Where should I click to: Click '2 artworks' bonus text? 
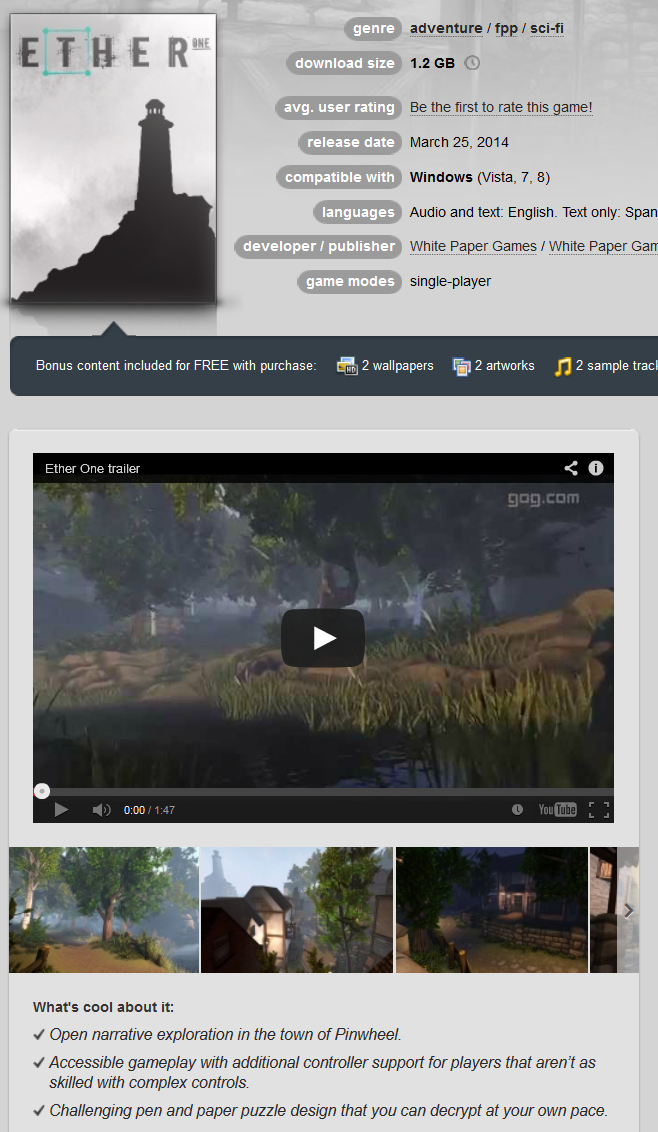504,365
